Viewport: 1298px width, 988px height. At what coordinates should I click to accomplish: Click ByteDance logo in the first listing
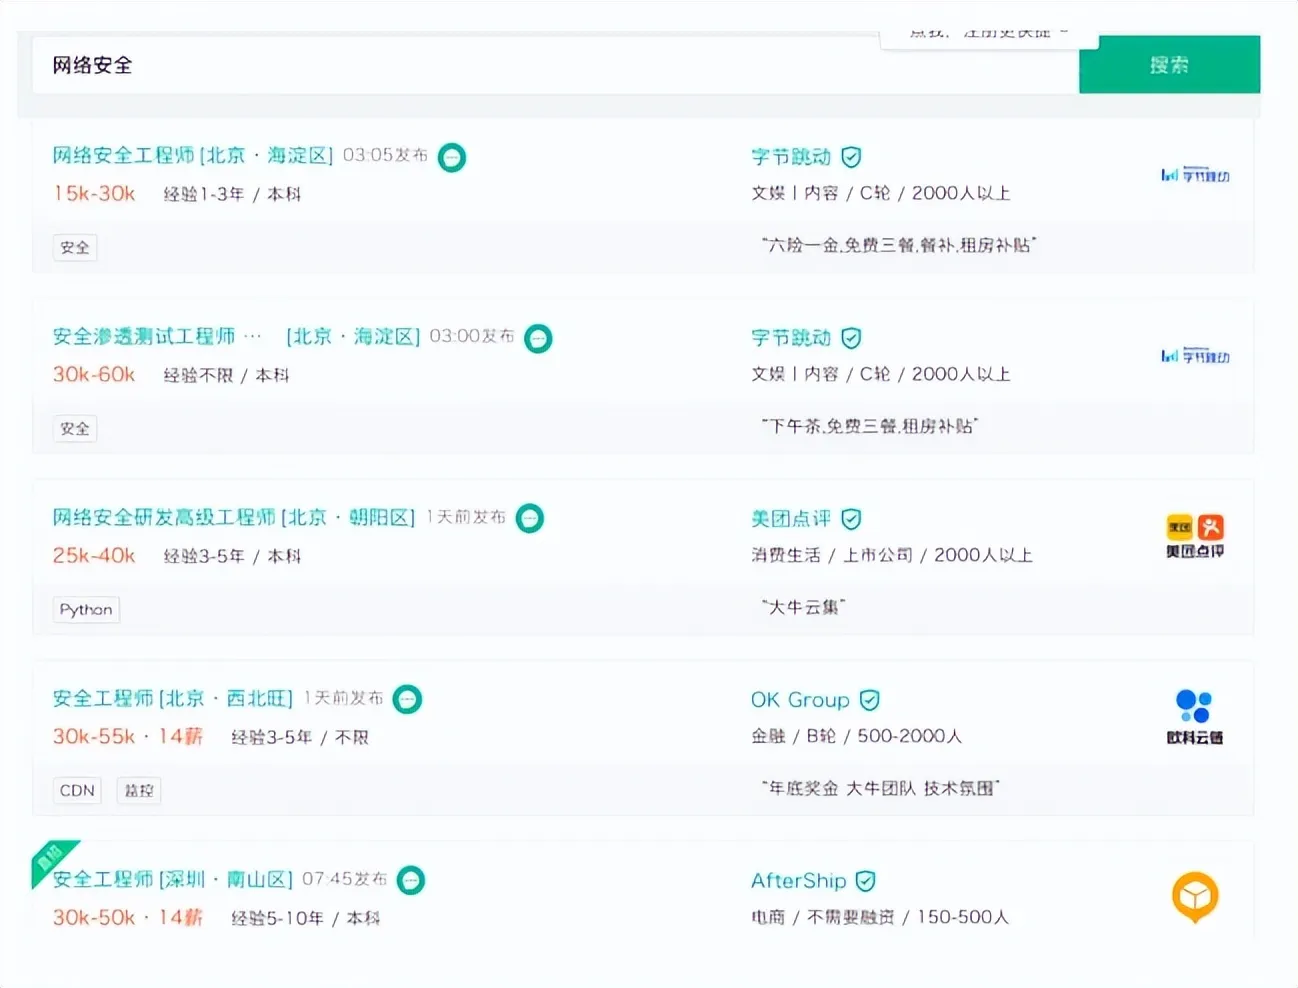pyautogui.click(x=1195, y=176)
